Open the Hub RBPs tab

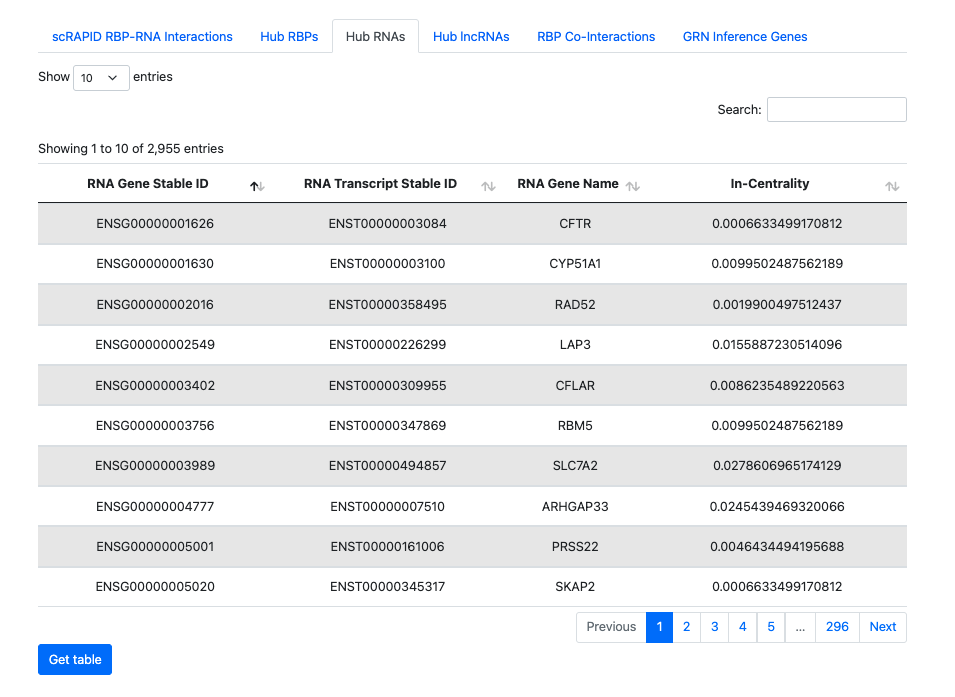289,37
